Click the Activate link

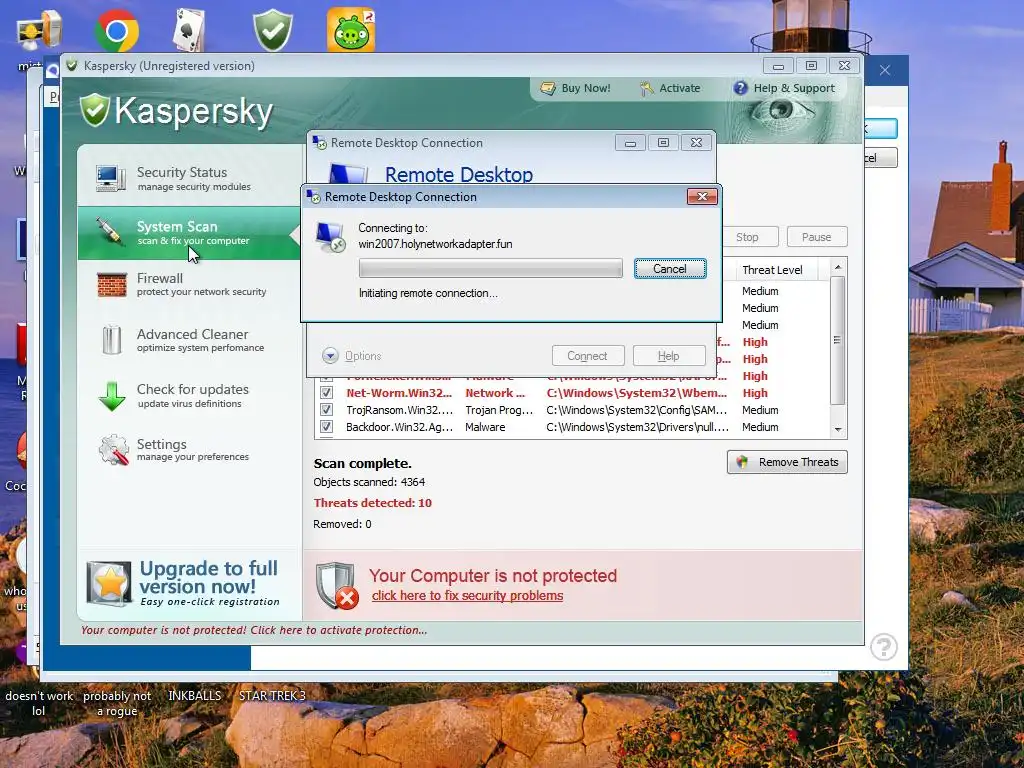[679, 88]
